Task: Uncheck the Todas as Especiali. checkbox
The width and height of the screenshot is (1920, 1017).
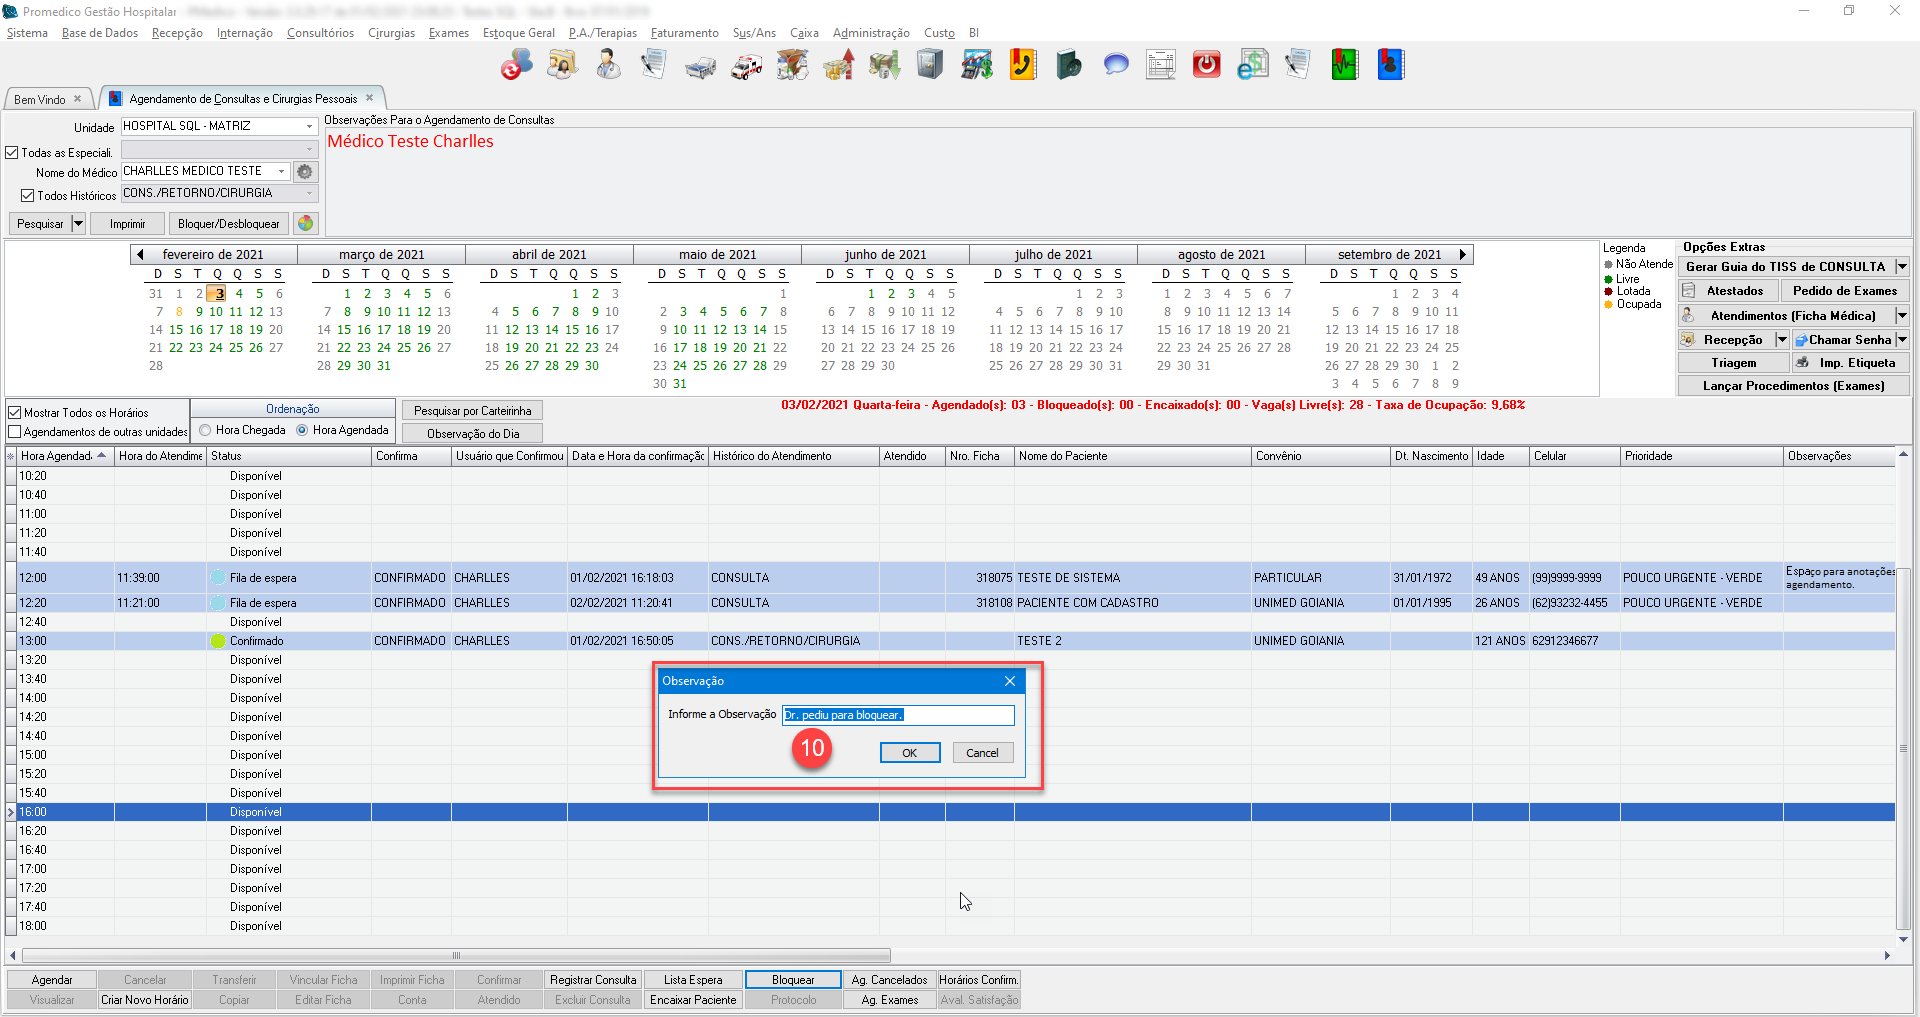Action: (13, 153)
